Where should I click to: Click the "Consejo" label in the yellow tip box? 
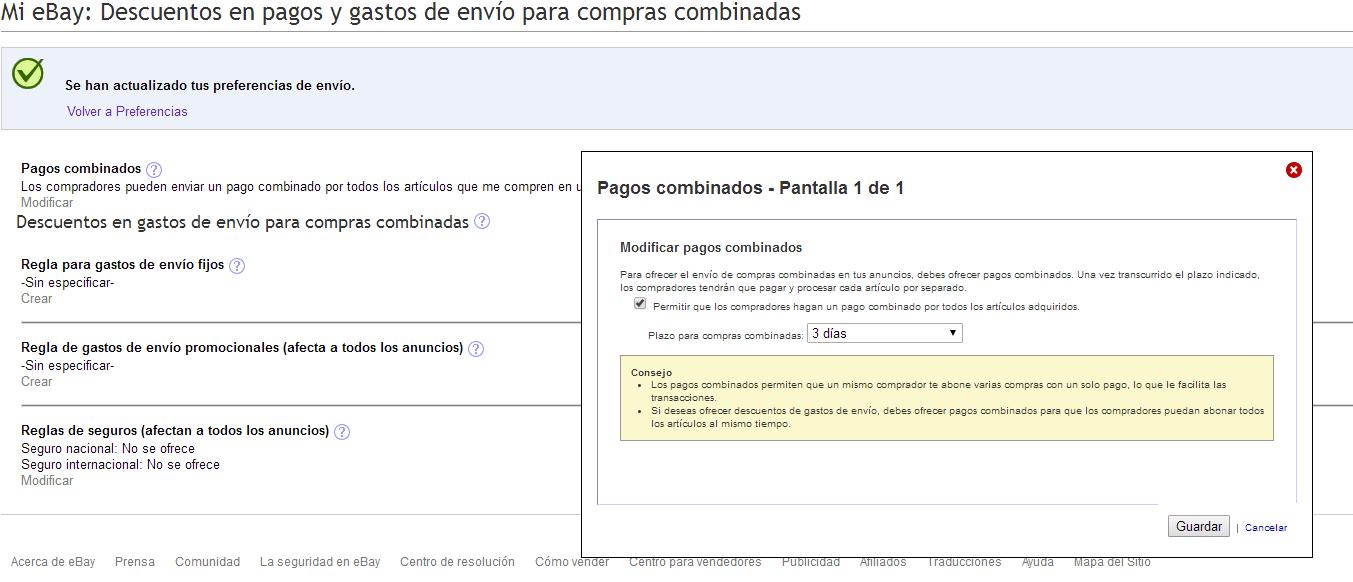tap(651, 373)
